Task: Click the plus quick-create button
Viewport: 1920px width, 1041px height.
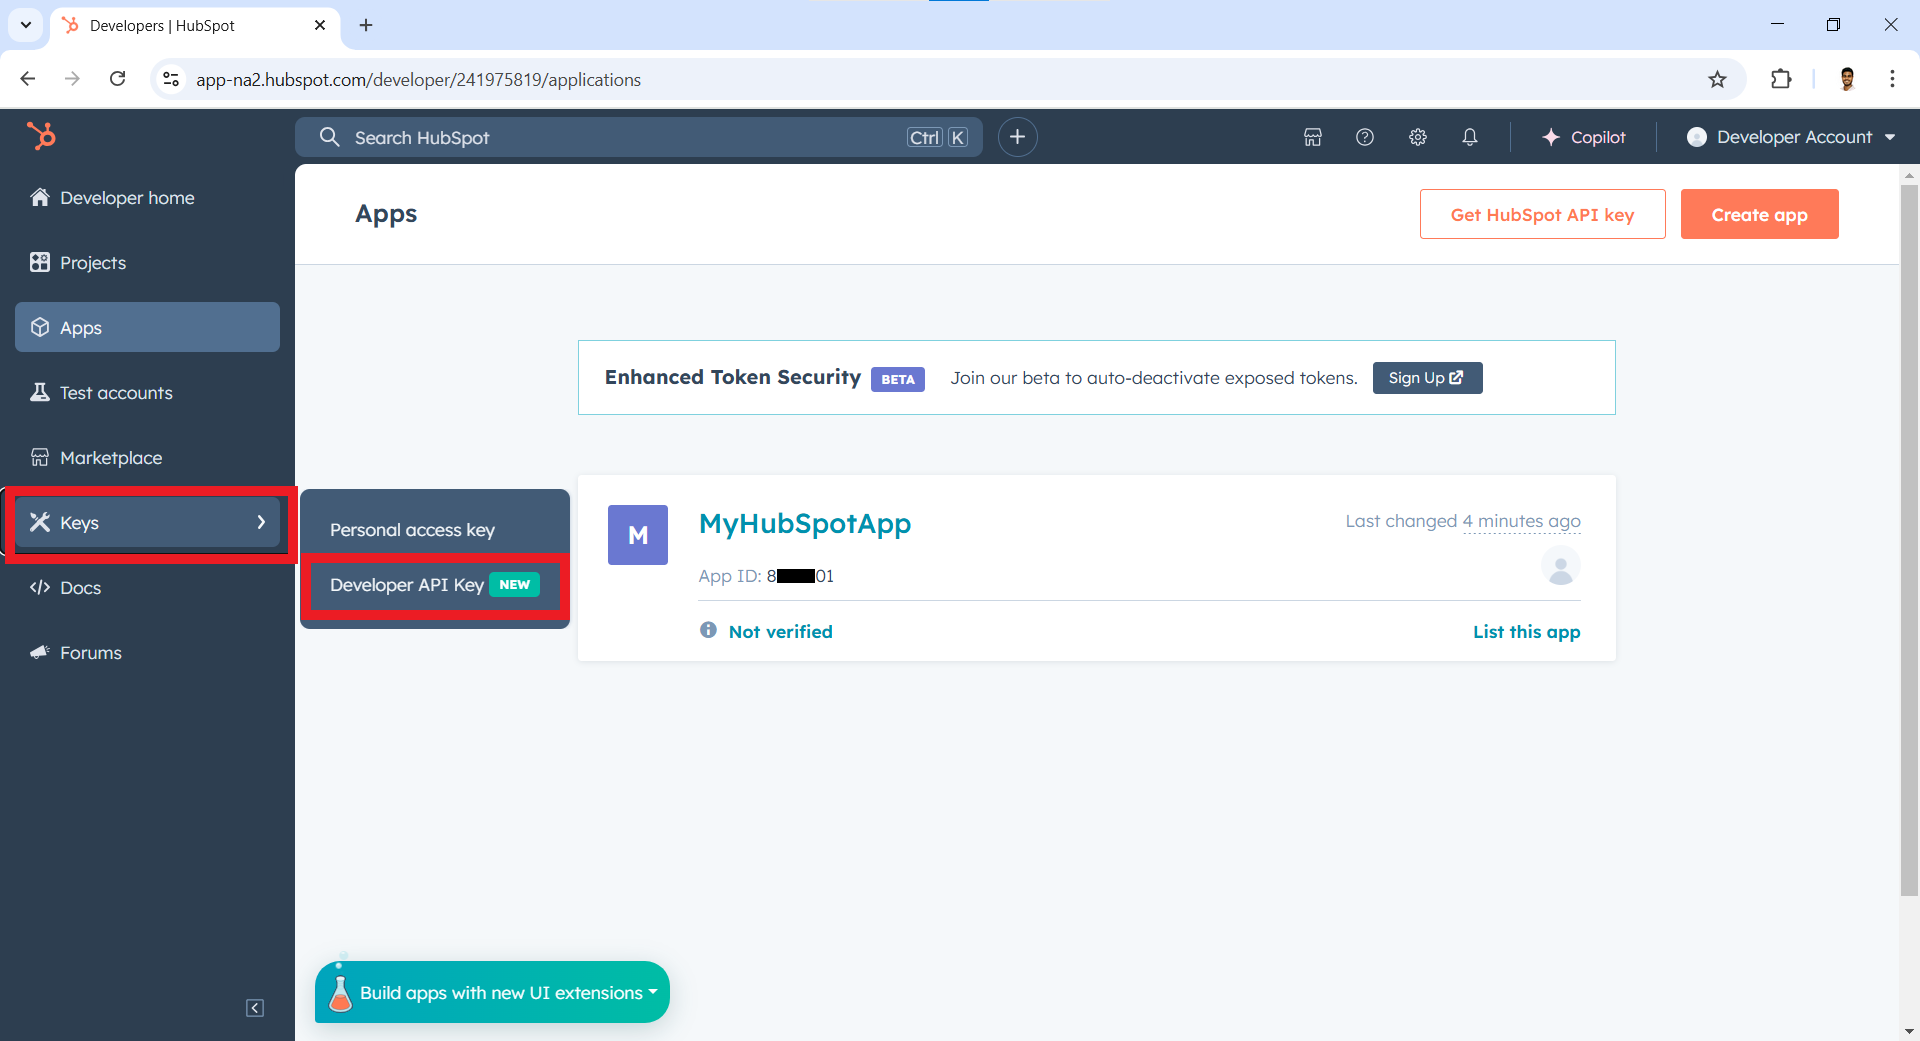Action: [x=1018, y=137]
